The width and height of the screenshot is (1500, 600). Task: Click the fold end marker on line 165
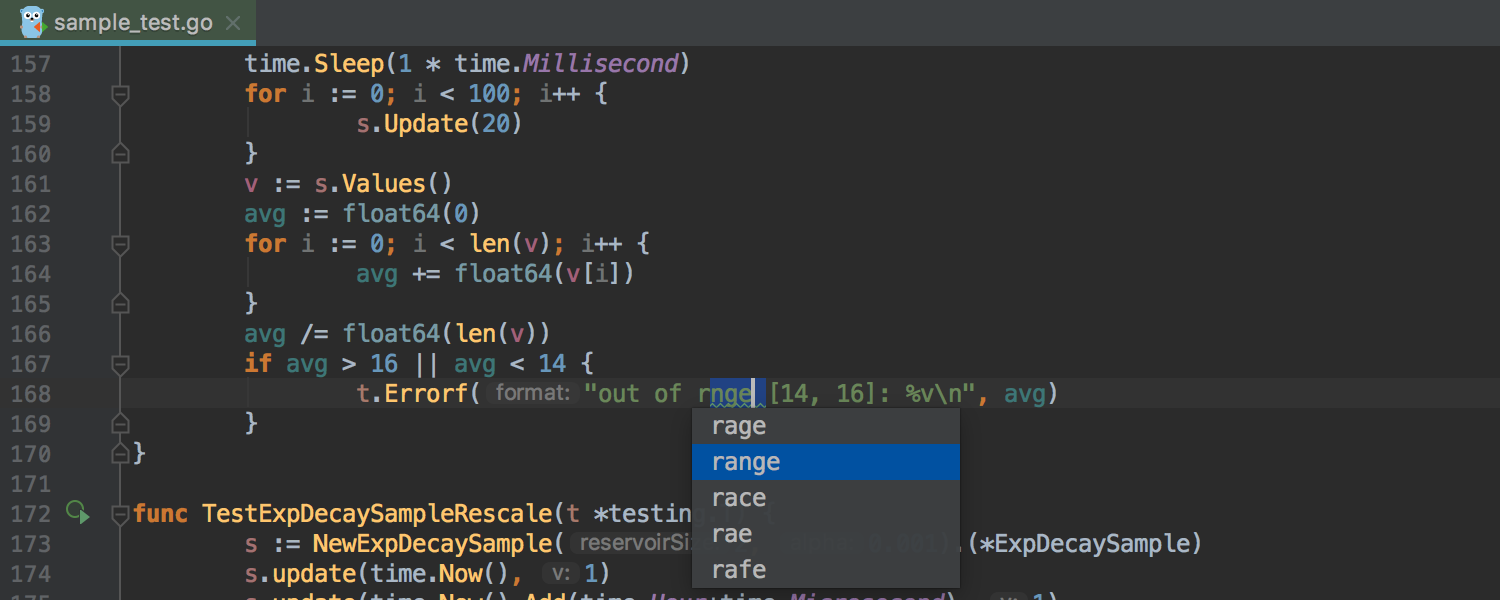point(120,304)
